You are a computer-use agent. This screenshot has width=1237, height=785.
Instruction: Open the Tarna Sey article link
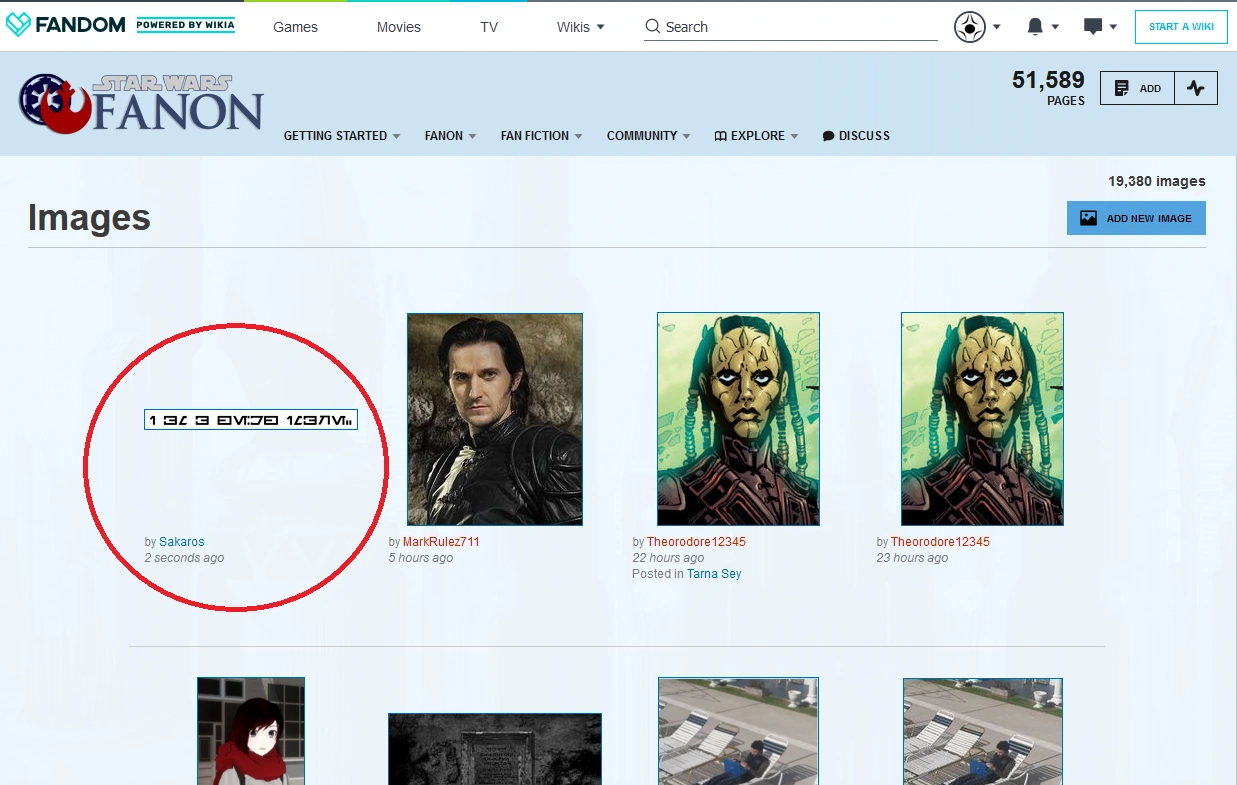714,574
